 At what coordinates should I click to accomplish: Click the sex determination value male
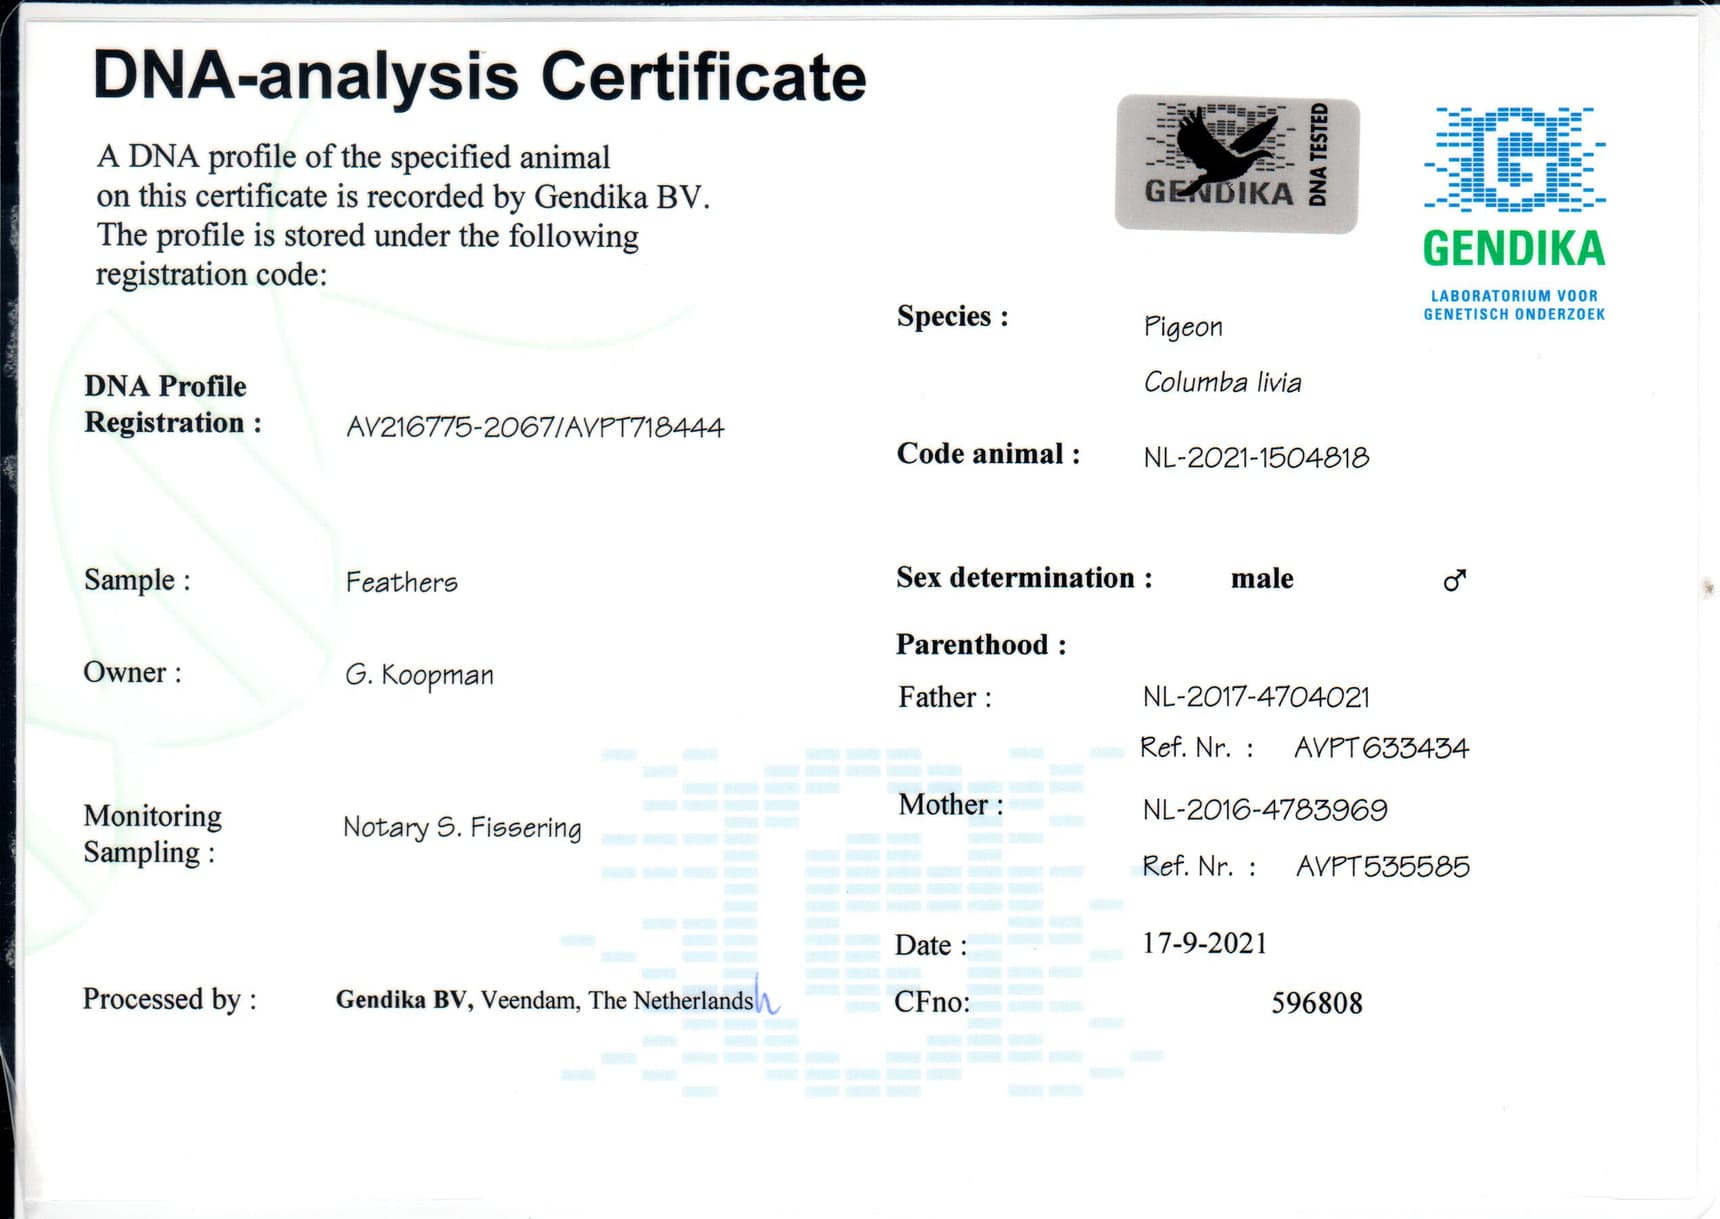pyautogui.click(x=1262, y=579)
